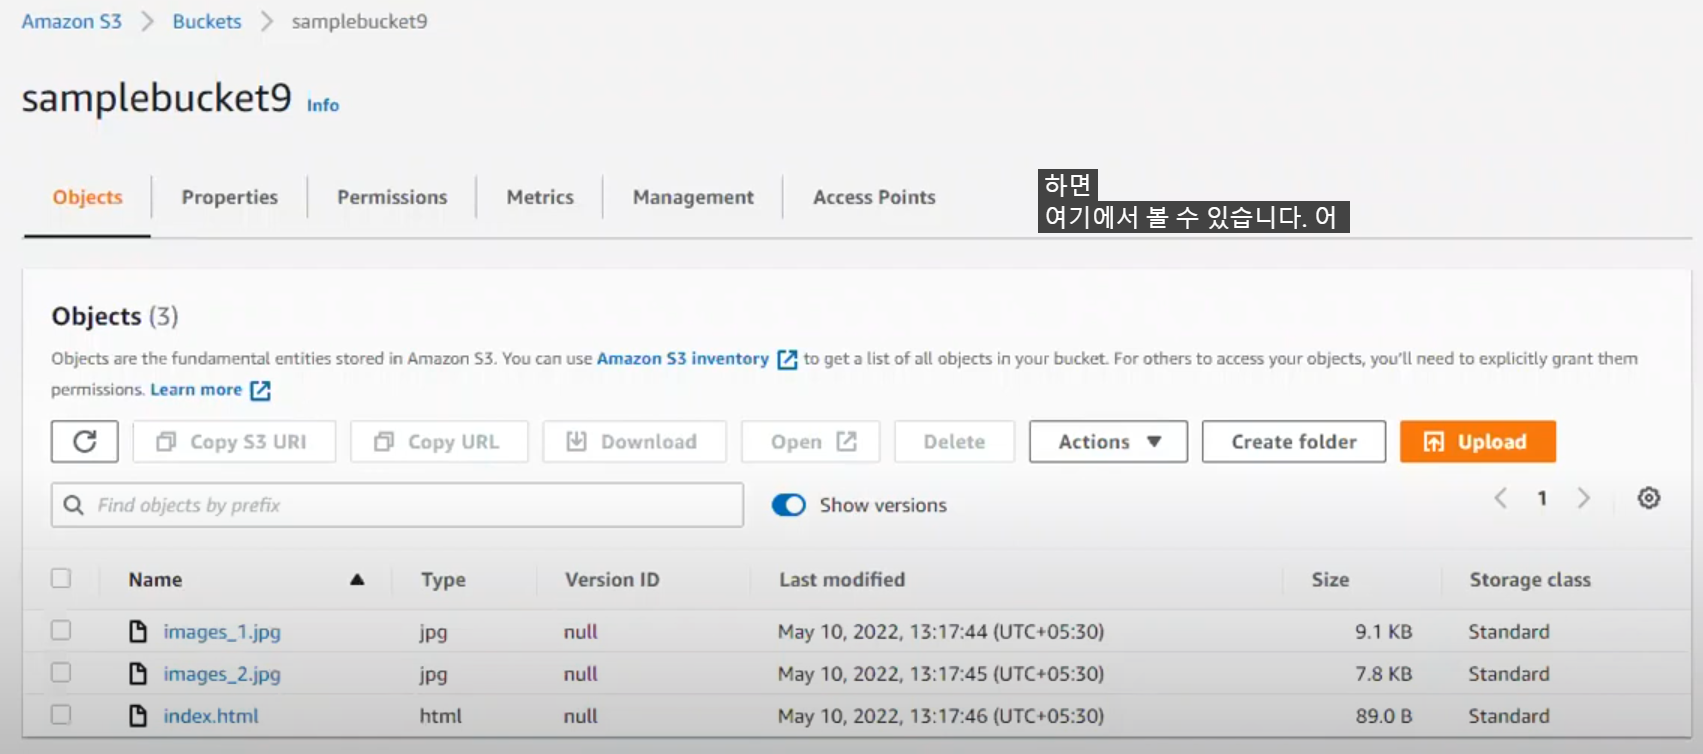Go to next page arrow
The image size is (1703, 754).
click(1583, 498)
